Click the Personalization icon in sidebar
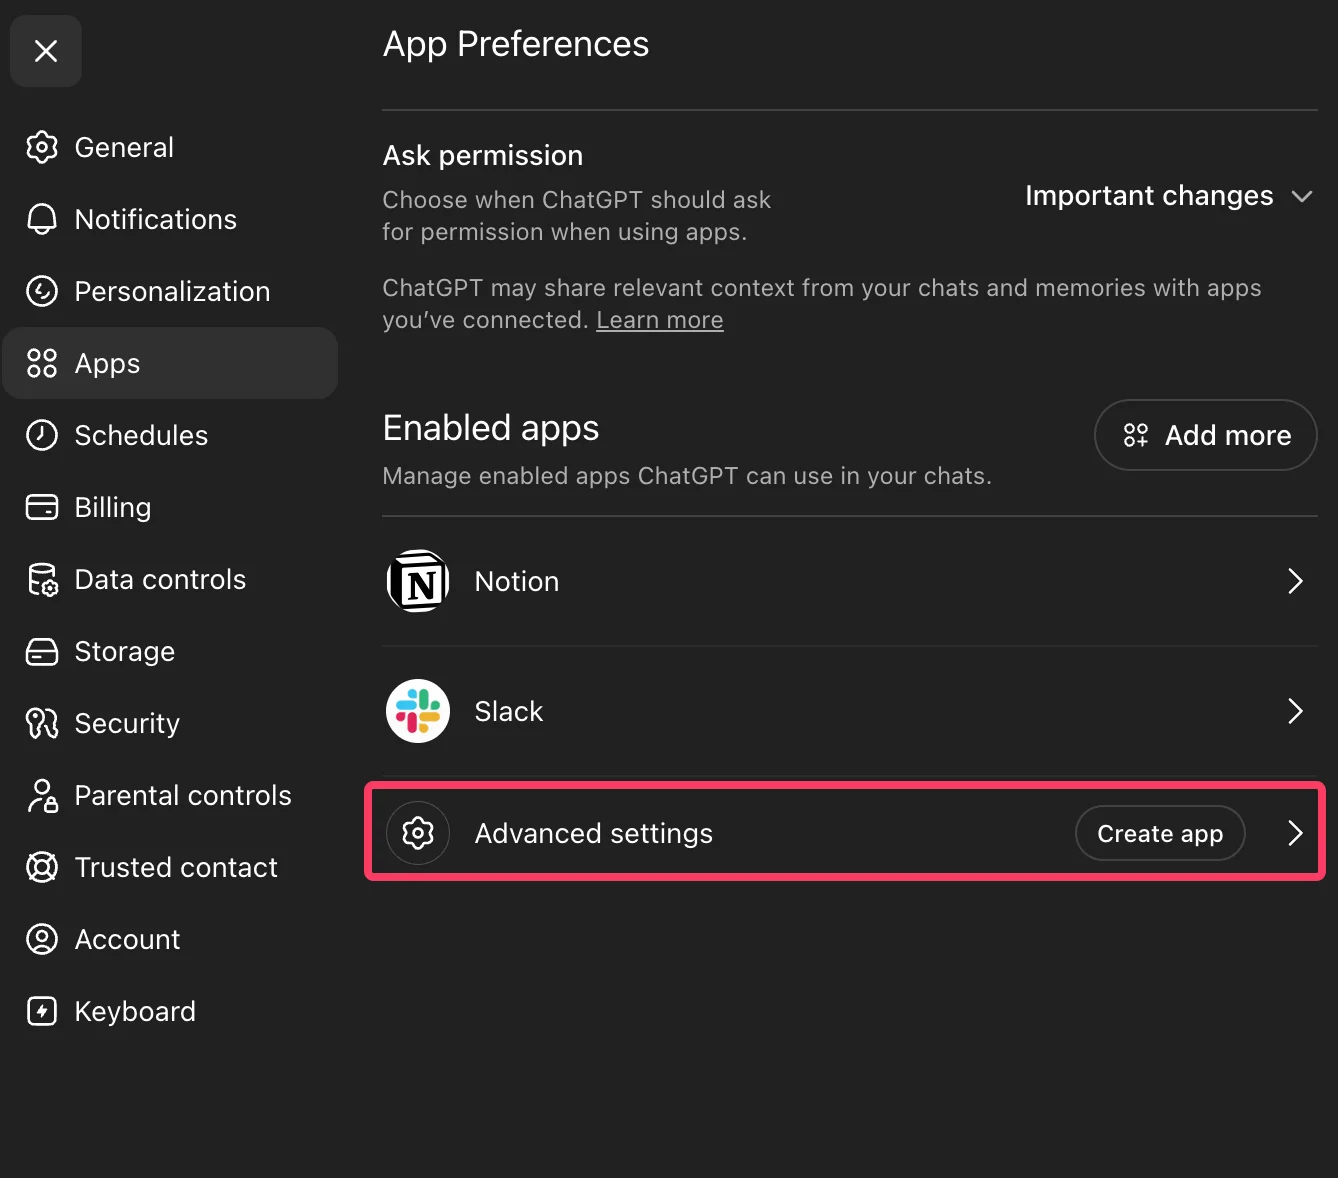Viewport: 1338px width, 1178px height. coord(42,291)
